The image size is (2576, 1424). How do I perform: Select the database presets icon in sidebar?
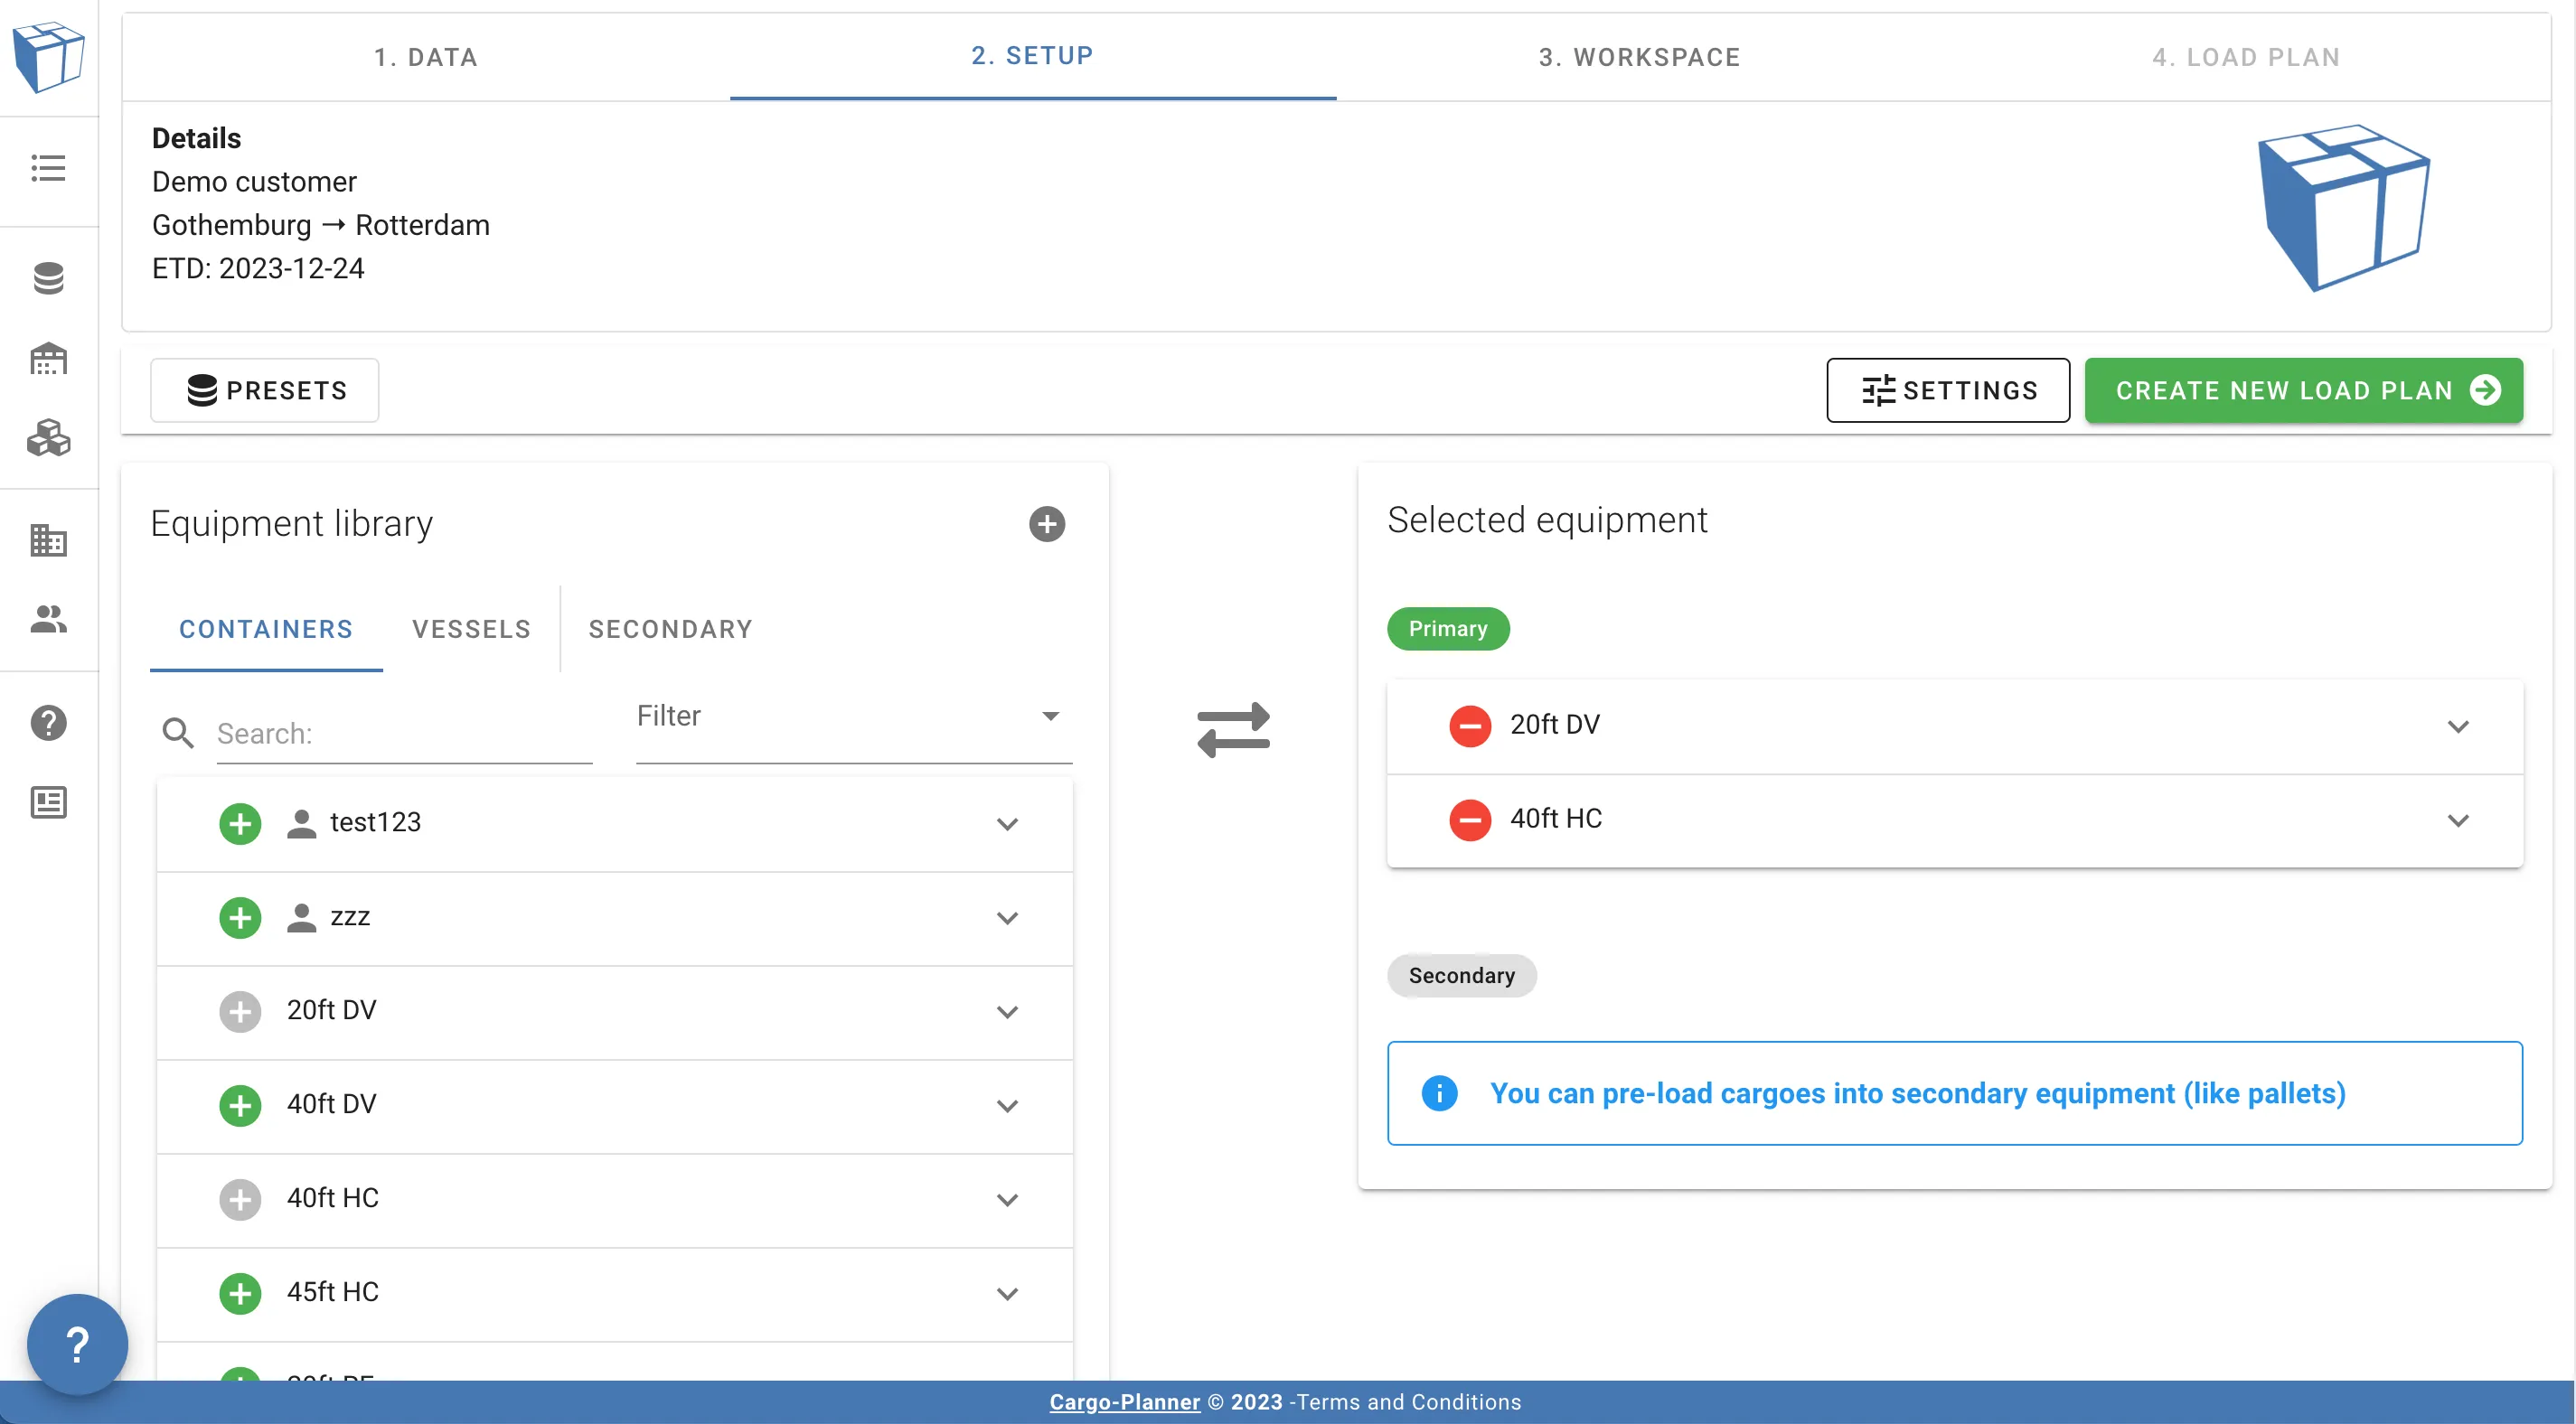tap(47, 278)
